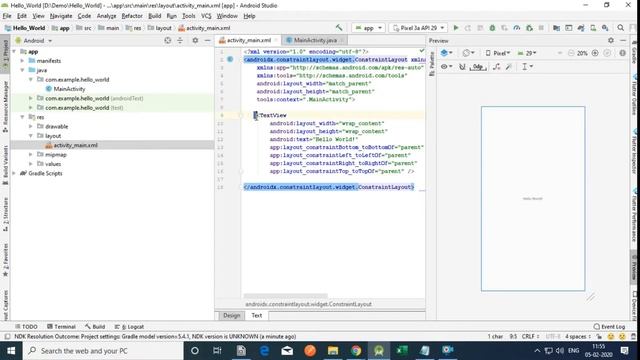Select the Text editor tab

point(257,316)
